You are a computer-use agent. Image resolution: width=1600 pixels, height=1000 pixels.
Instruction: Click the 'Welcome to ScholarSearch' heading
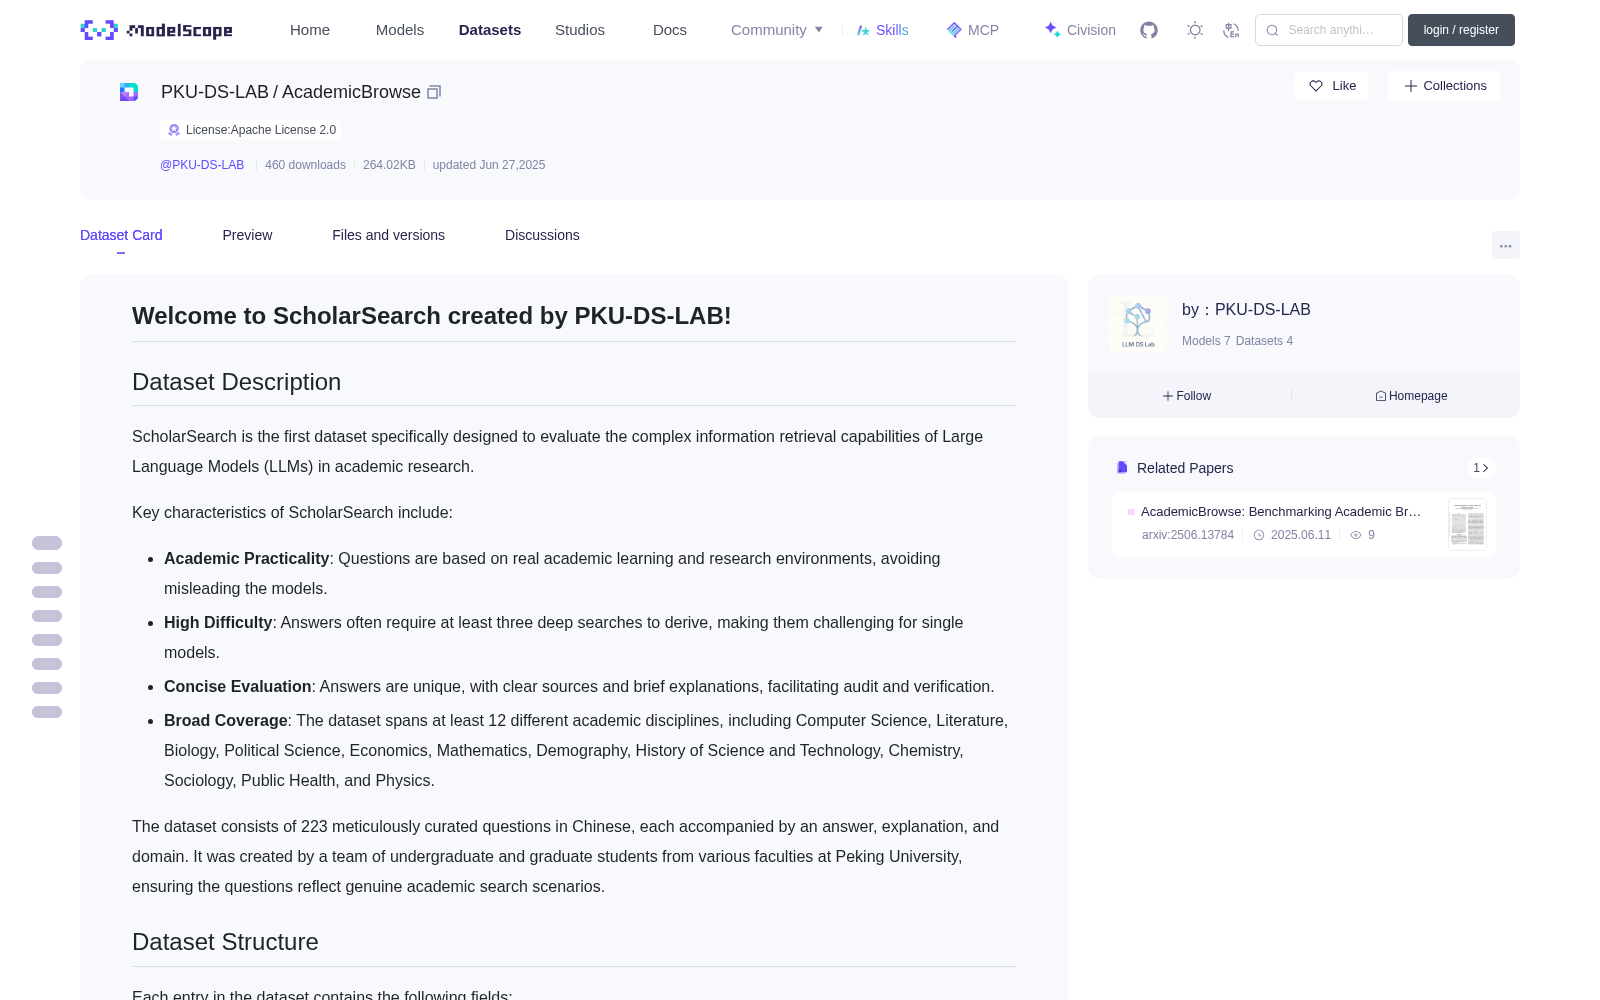click(432, 316)
